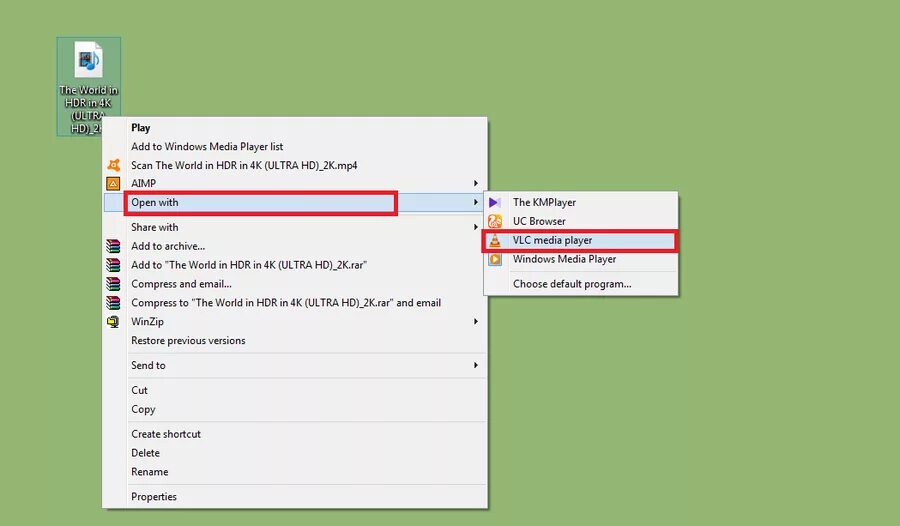Expand the AIMP submenu arrow
This screenshot has height=526, width=900.
click(x=475, y=183)
